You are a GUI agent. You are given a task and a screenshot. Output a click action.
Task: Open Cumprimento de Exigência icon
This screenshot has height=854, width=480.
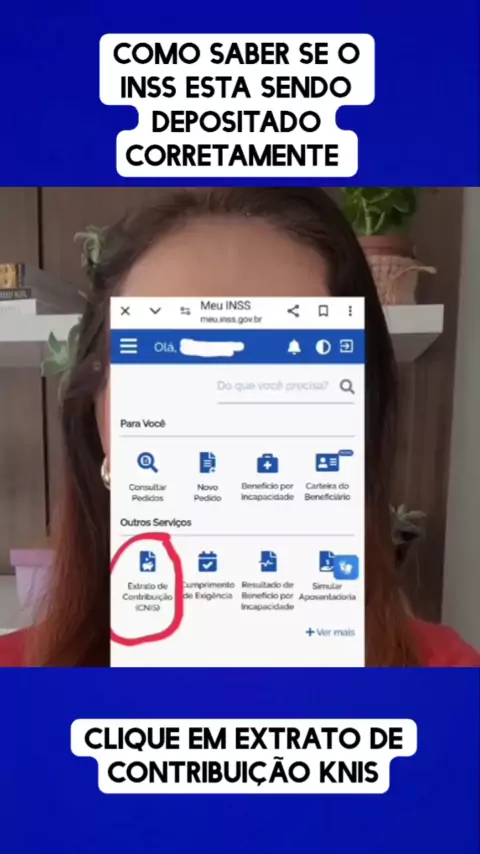(x=207, y=561)
